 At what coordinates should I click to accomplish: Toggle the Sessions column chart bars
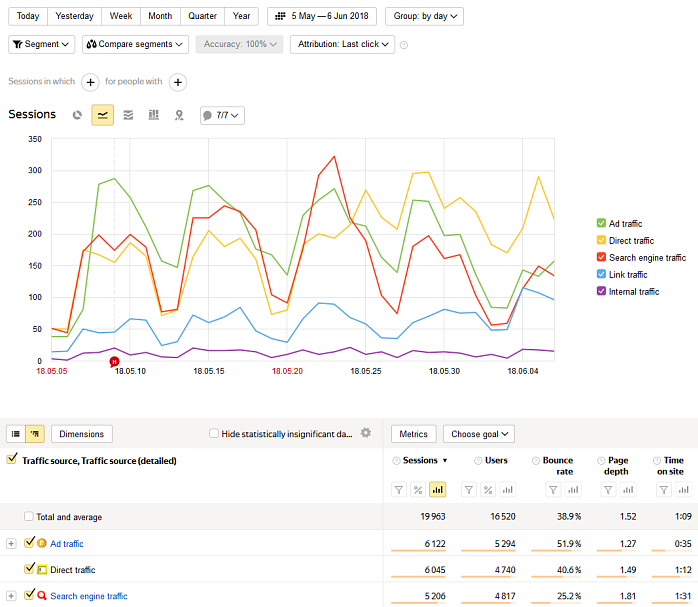[438, 490]
